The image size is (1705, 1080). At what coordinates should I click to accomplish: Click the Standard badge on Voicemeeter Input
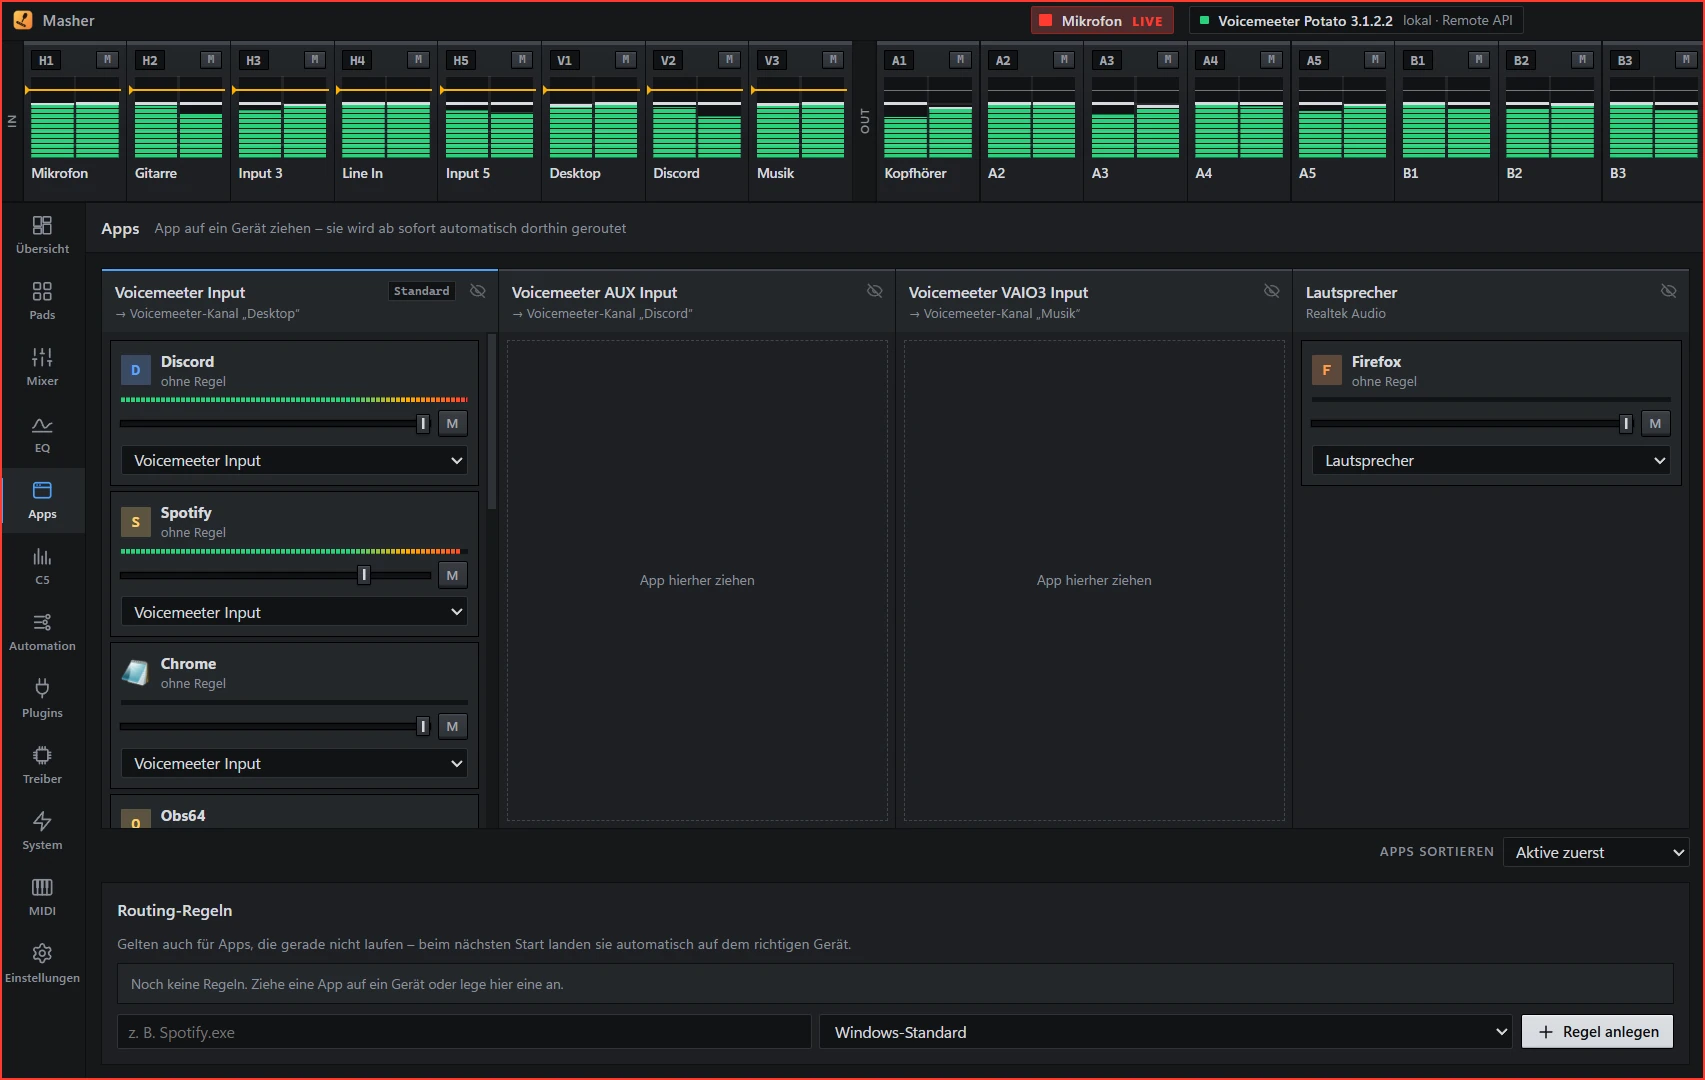click(421, 291)
